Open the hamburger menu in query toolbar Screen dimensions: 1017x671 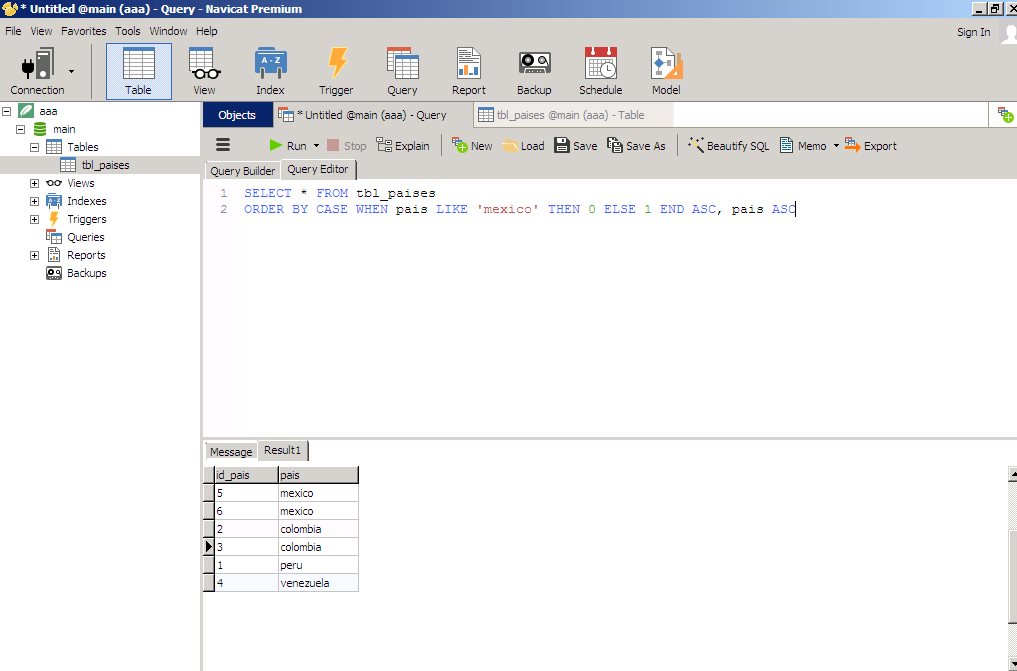click(223, 145)
